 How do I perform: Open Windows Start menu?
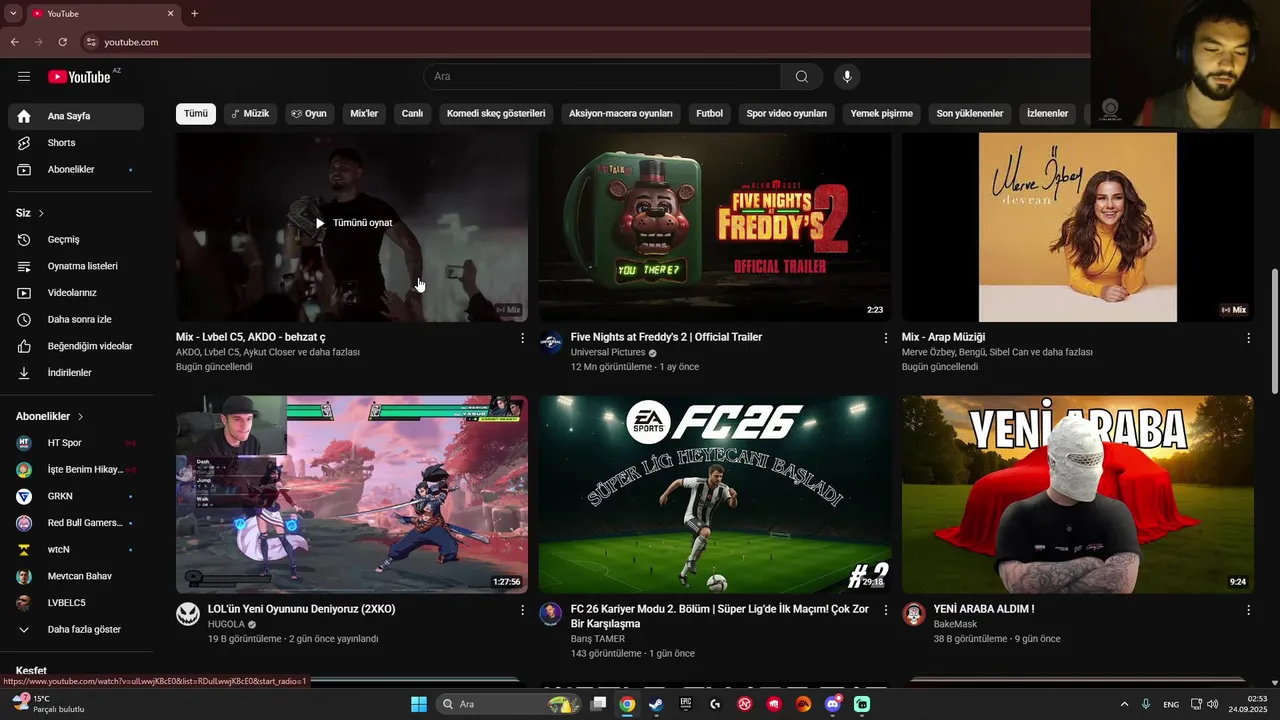[419, 704]
